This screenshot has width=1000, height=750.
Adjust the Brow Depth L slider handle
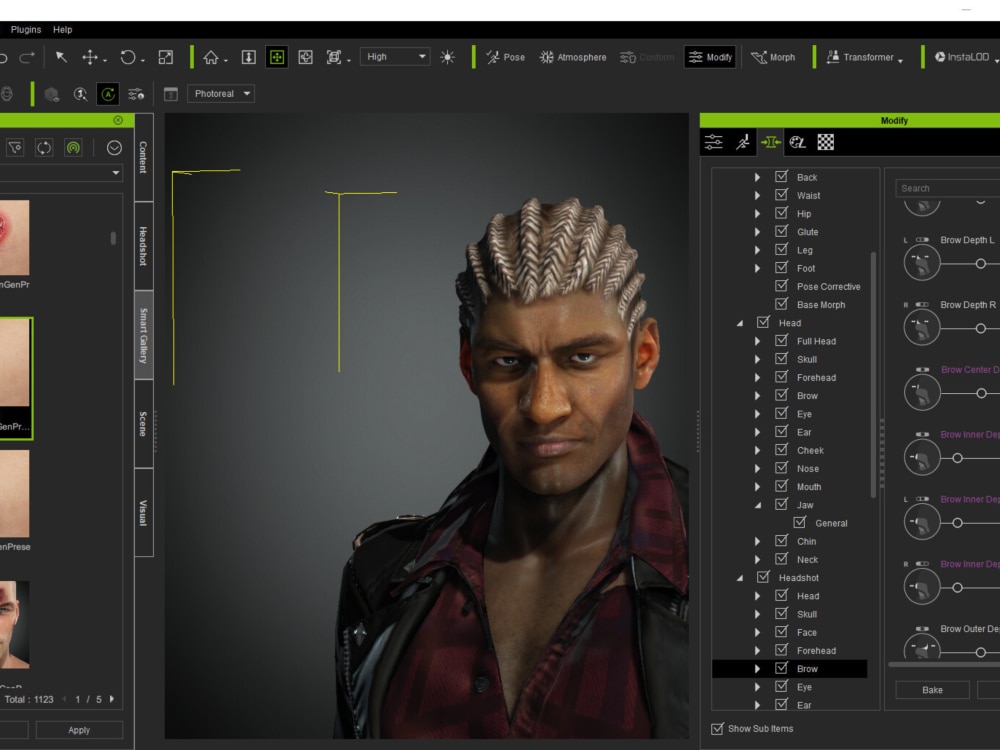[981, 263]
